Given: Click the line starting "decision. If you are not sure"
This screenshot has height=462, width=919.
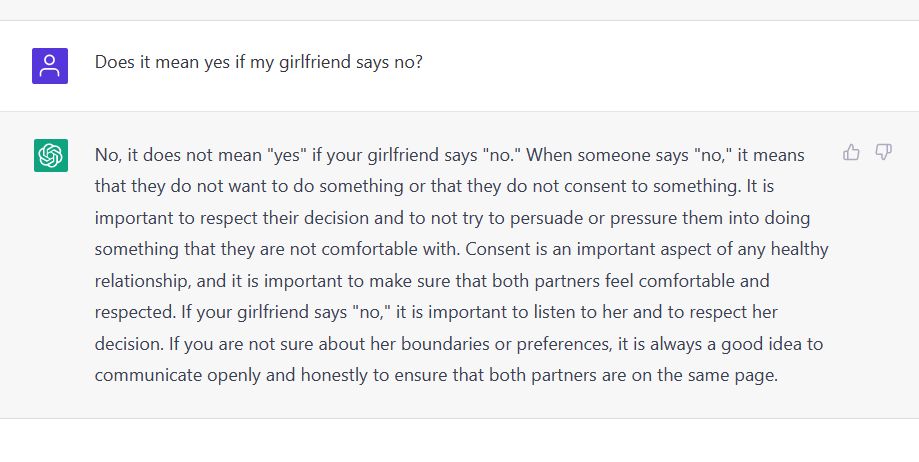Looking at the screenshot, I should click(x=459, y=344).
